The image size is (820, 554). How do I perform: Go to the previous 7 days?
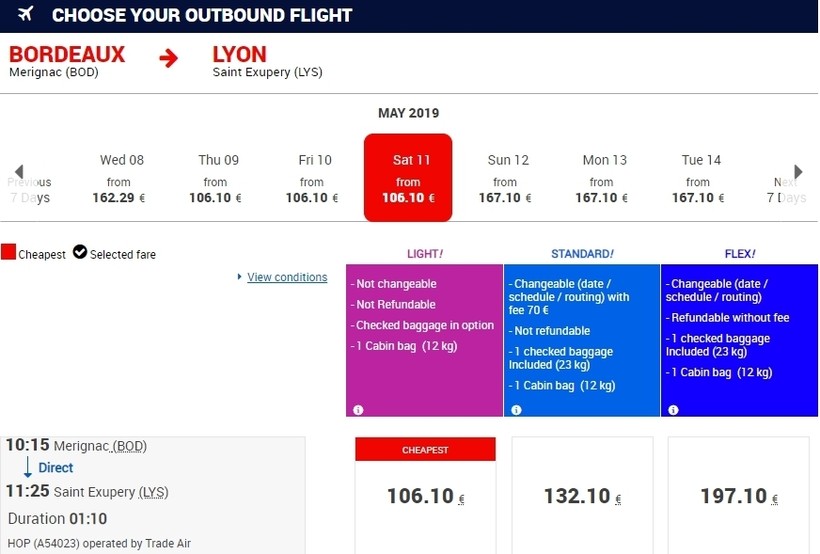click(19, 172)
